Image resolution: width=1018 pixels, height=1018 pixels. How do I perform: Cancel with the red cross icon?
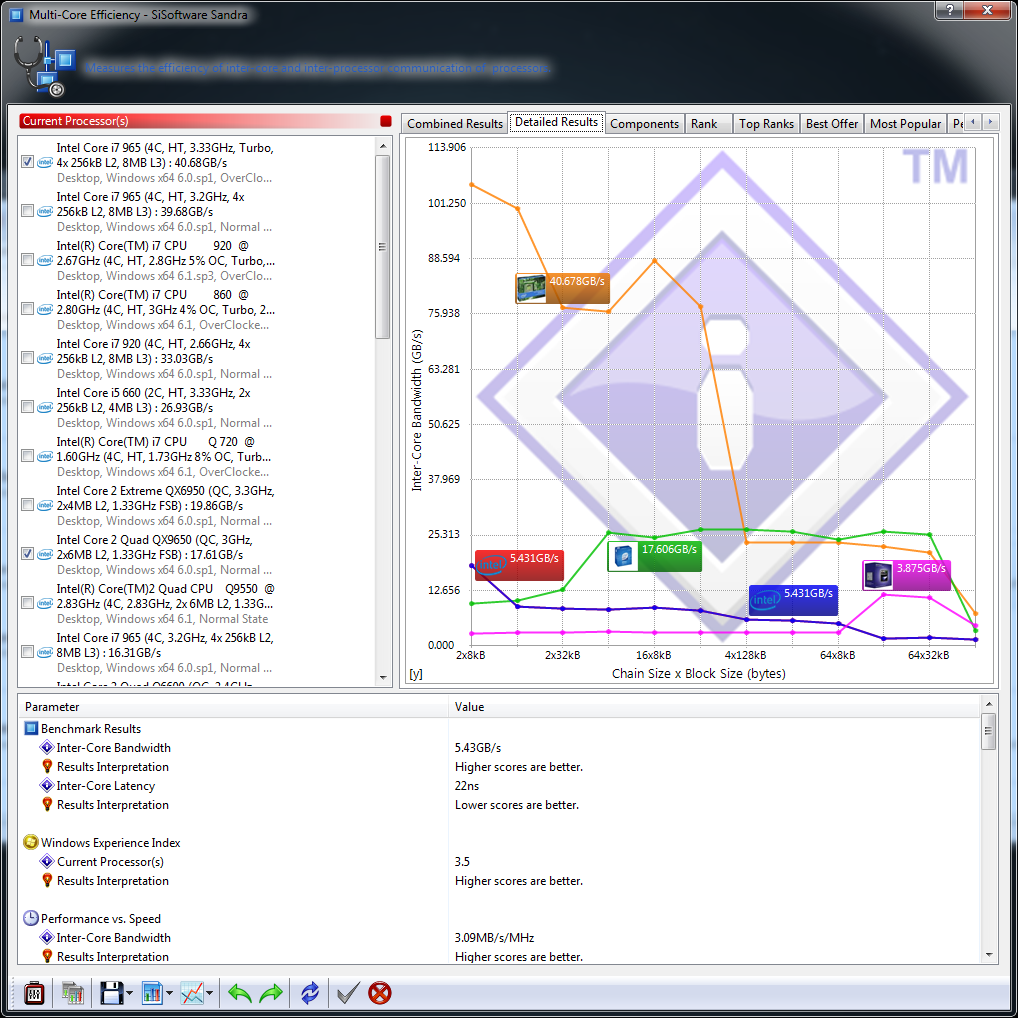(380, 993)
